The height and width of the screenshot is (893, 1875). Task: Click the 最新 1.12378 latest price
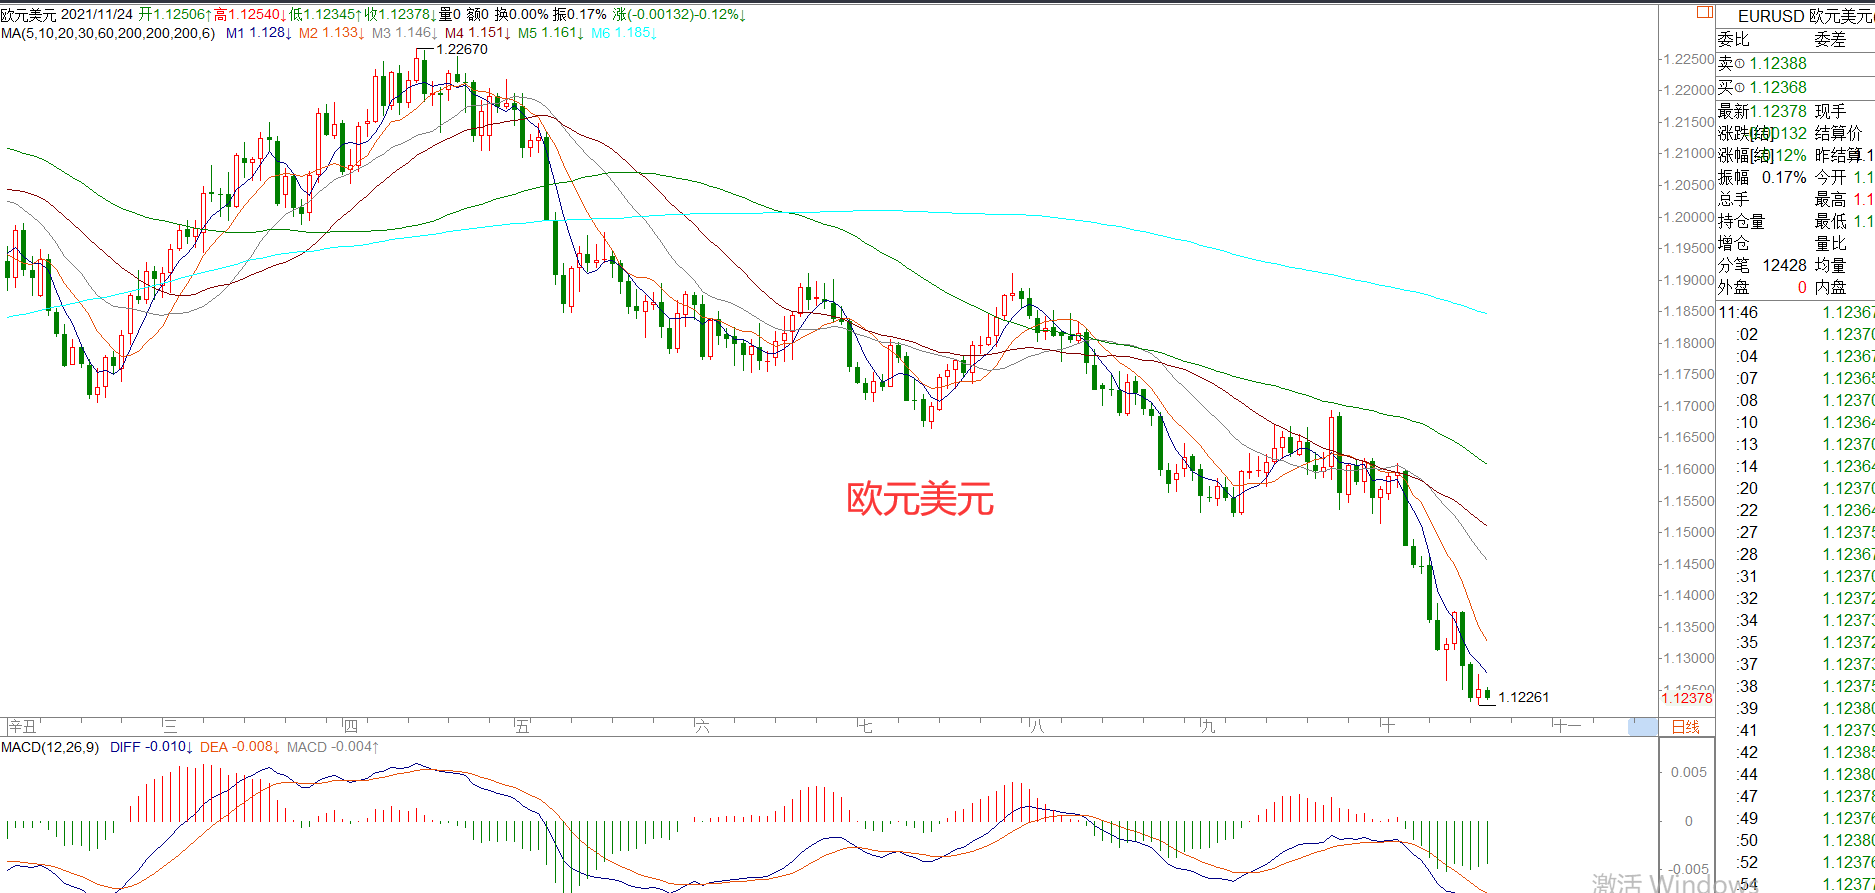[x=1762, y=112]
